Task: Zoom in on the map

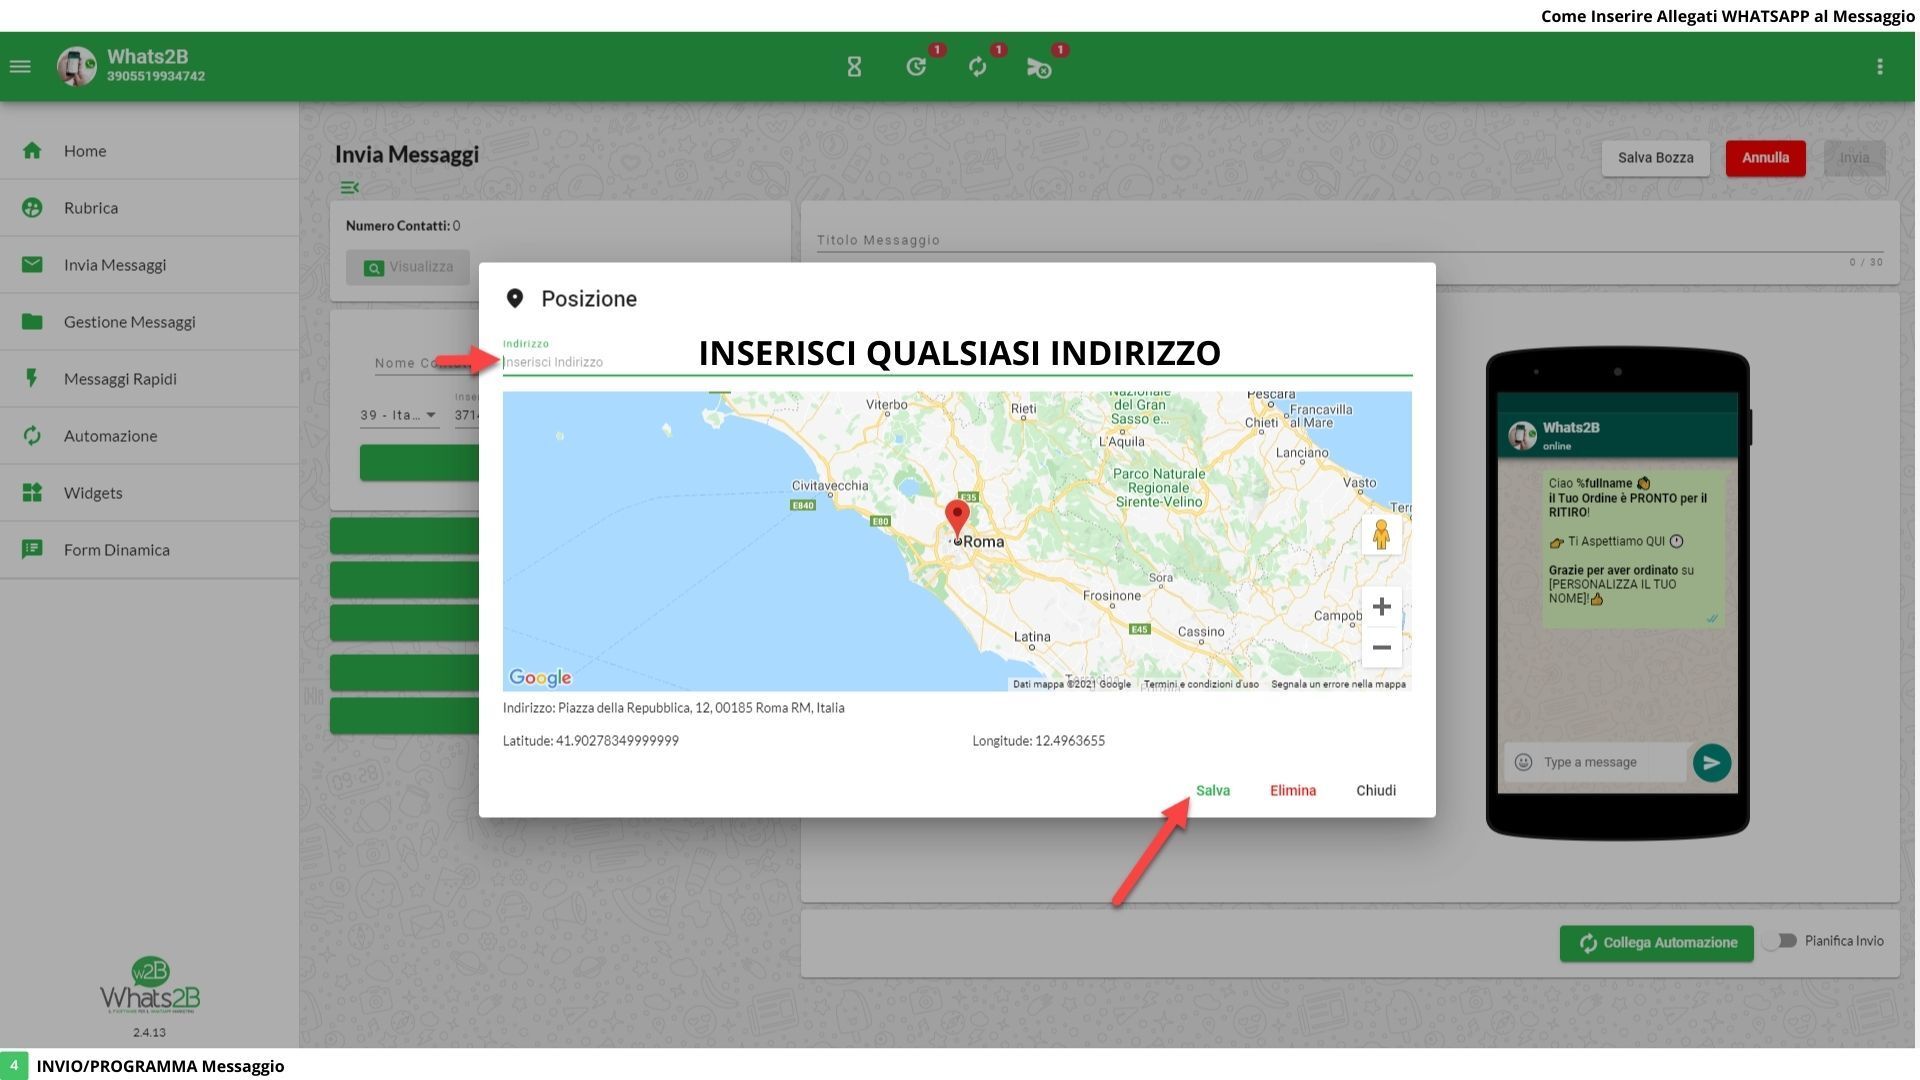Action: [x=1382, y=607]
